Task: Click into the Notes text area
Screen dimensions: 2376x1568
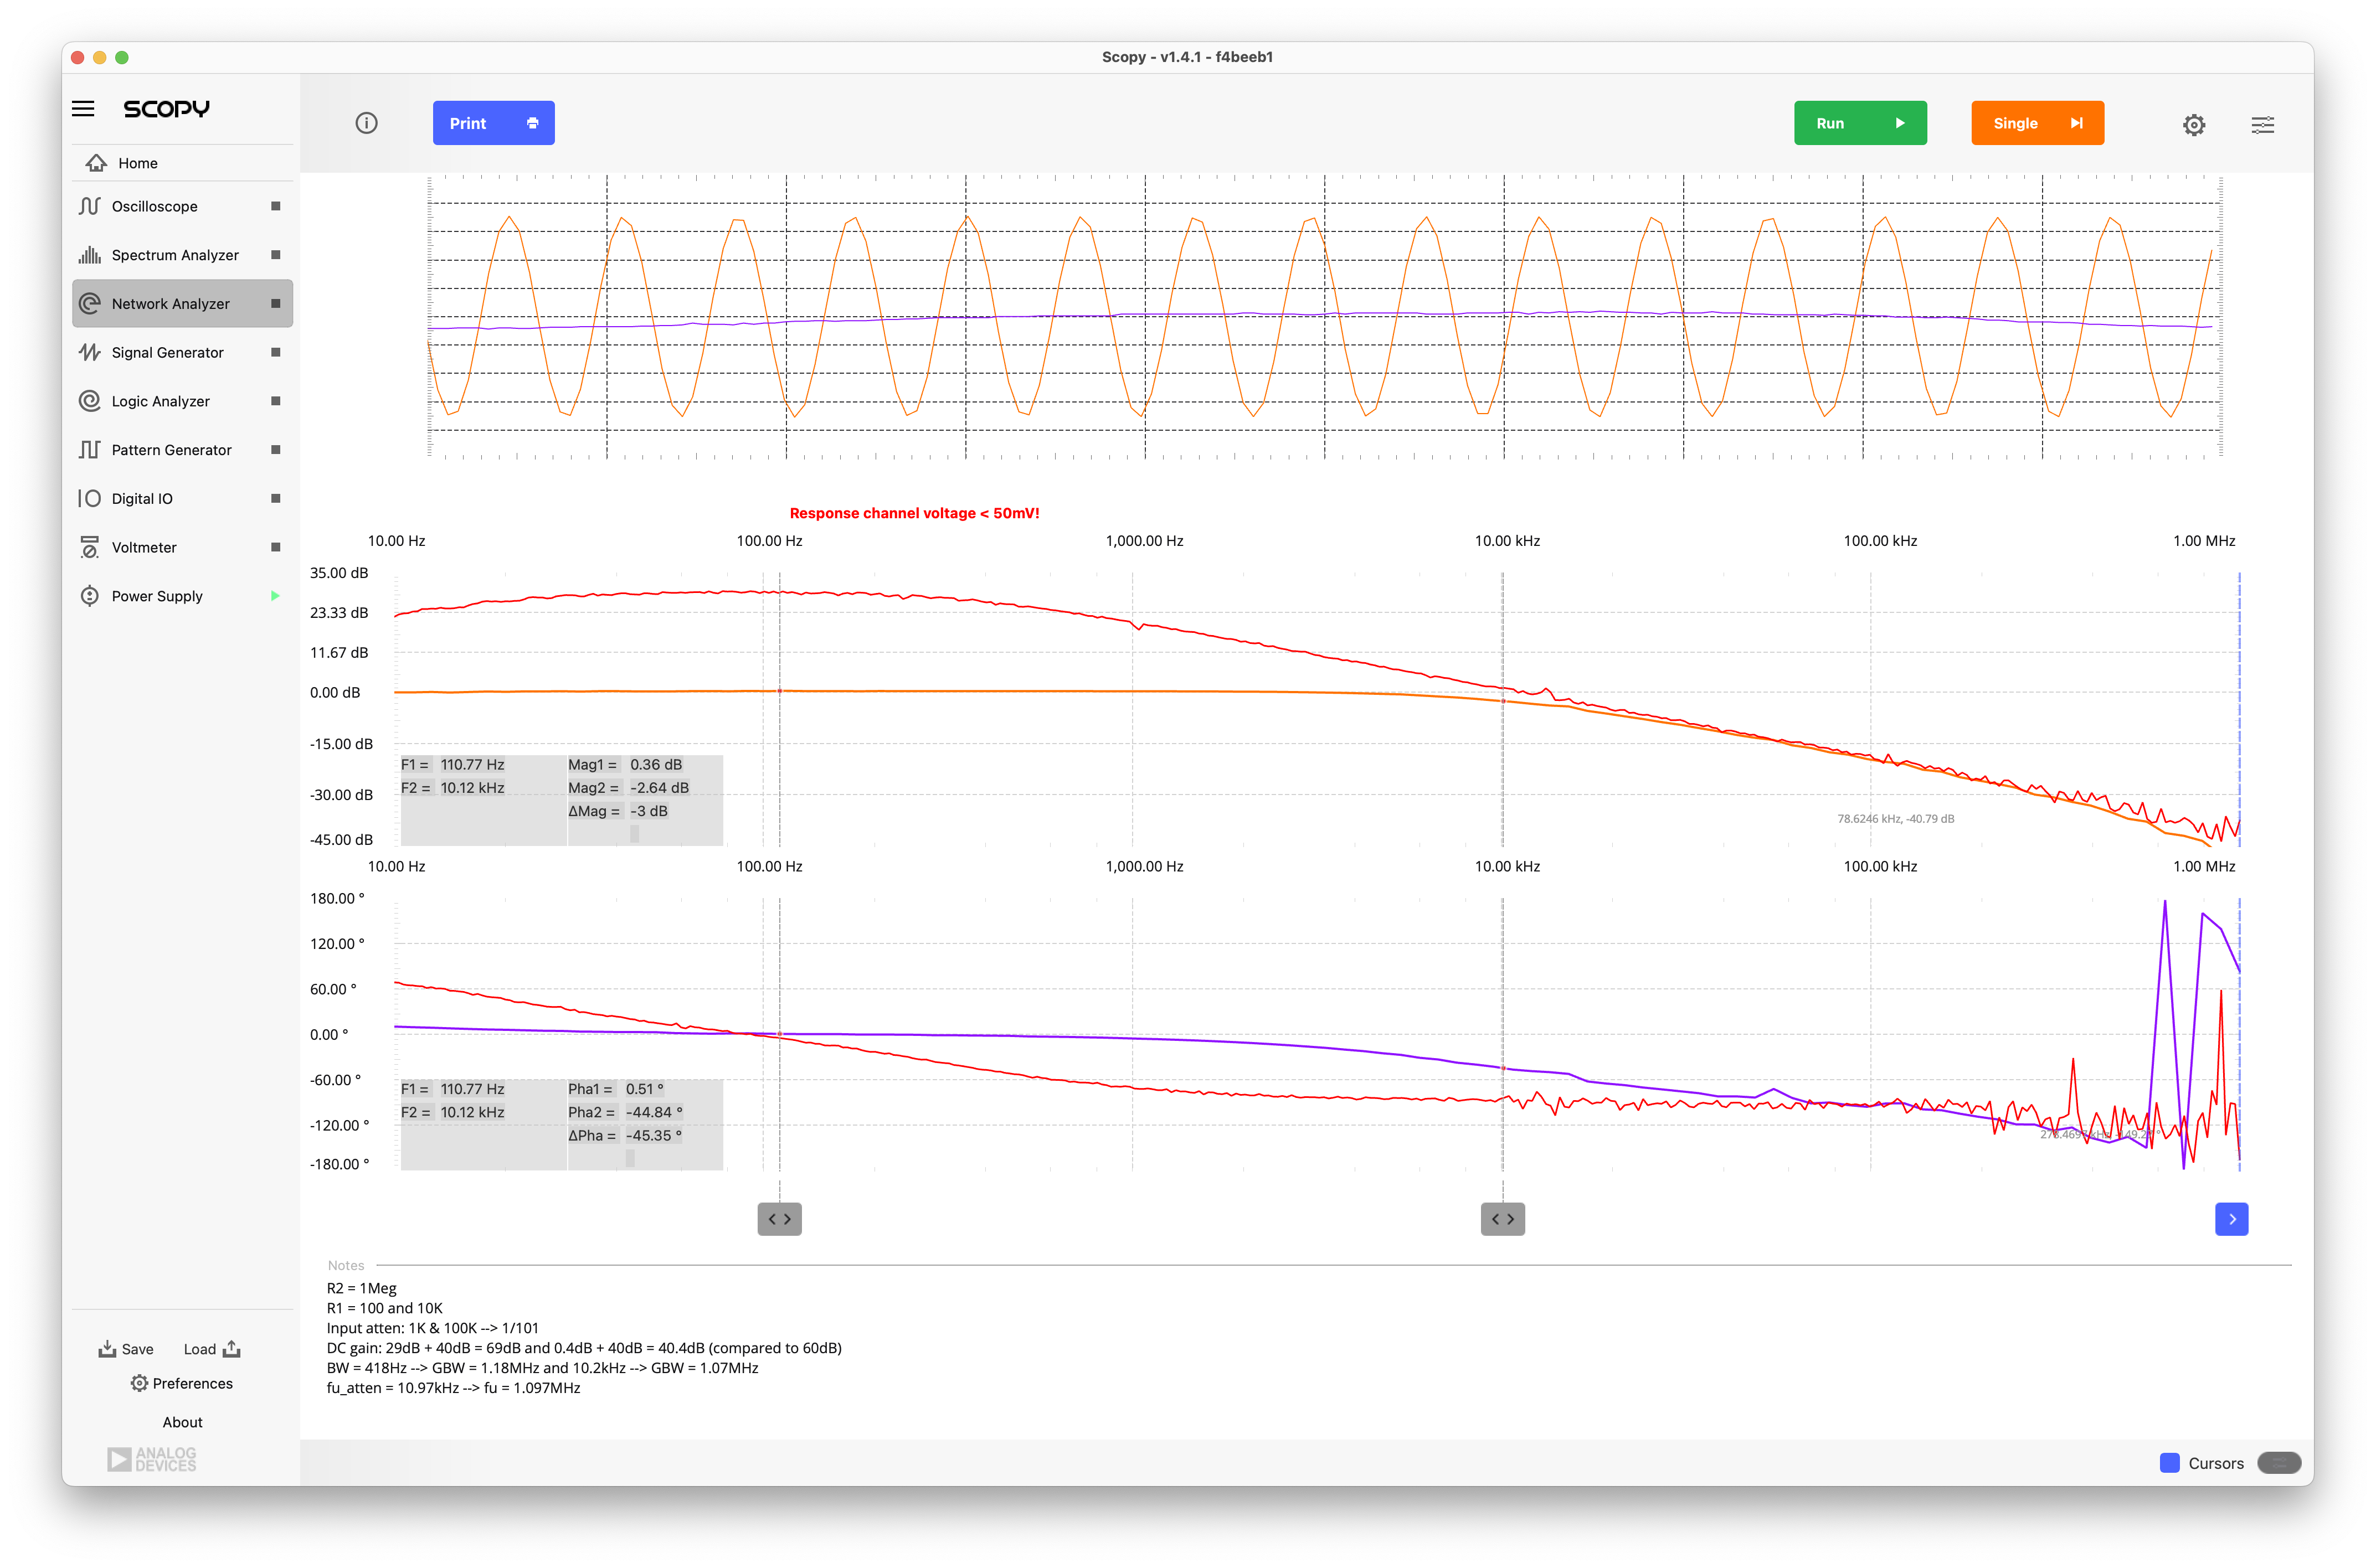Action: point(1308,1338)
